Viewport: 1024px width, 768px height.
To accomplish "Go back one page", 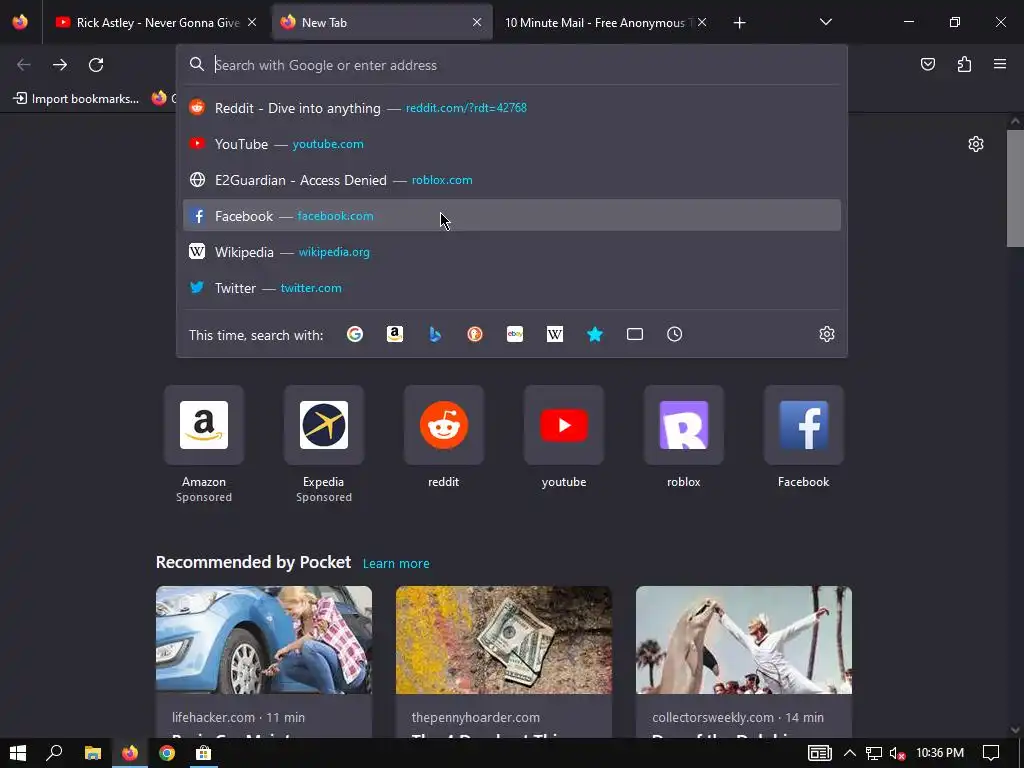I will [x=24, y=65].
